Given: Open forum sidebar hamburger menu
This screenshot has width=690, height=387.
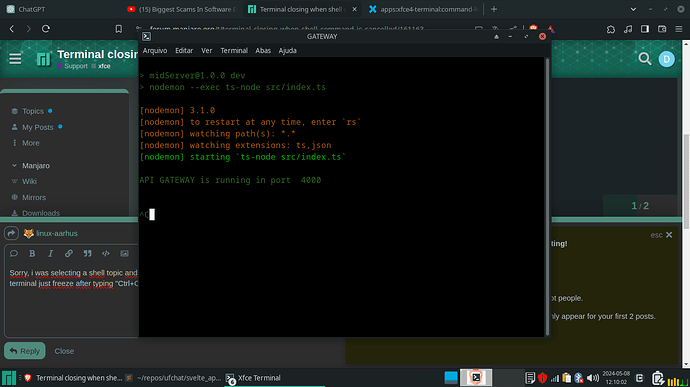Looking at the screenshot, I should 15,59.
